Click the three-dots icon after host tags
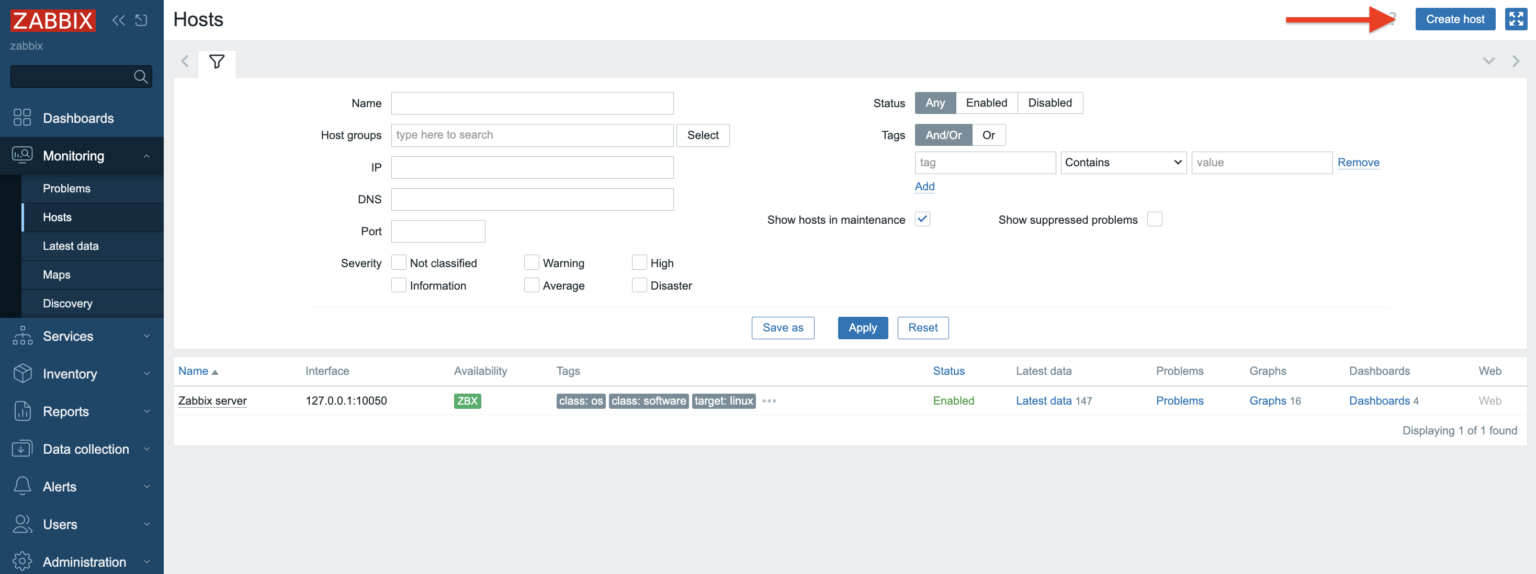Image resolution: width=1536 pixels, height=574 pixels. [x=769, y=401]
